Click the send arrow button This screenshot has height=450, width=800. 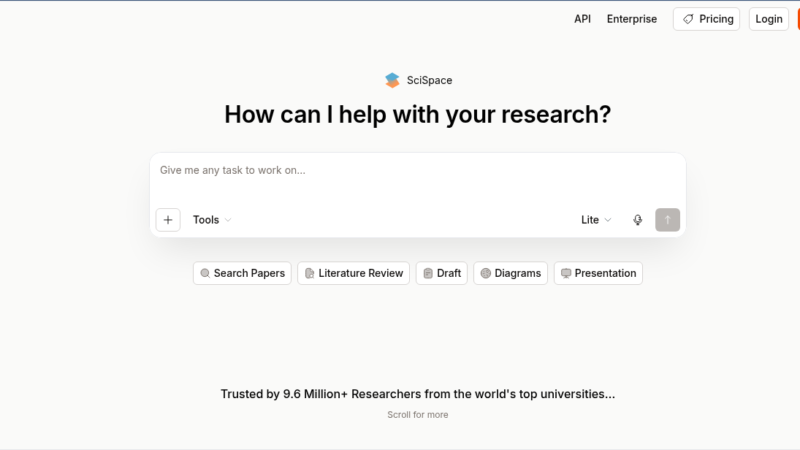[x=667, y=220]
